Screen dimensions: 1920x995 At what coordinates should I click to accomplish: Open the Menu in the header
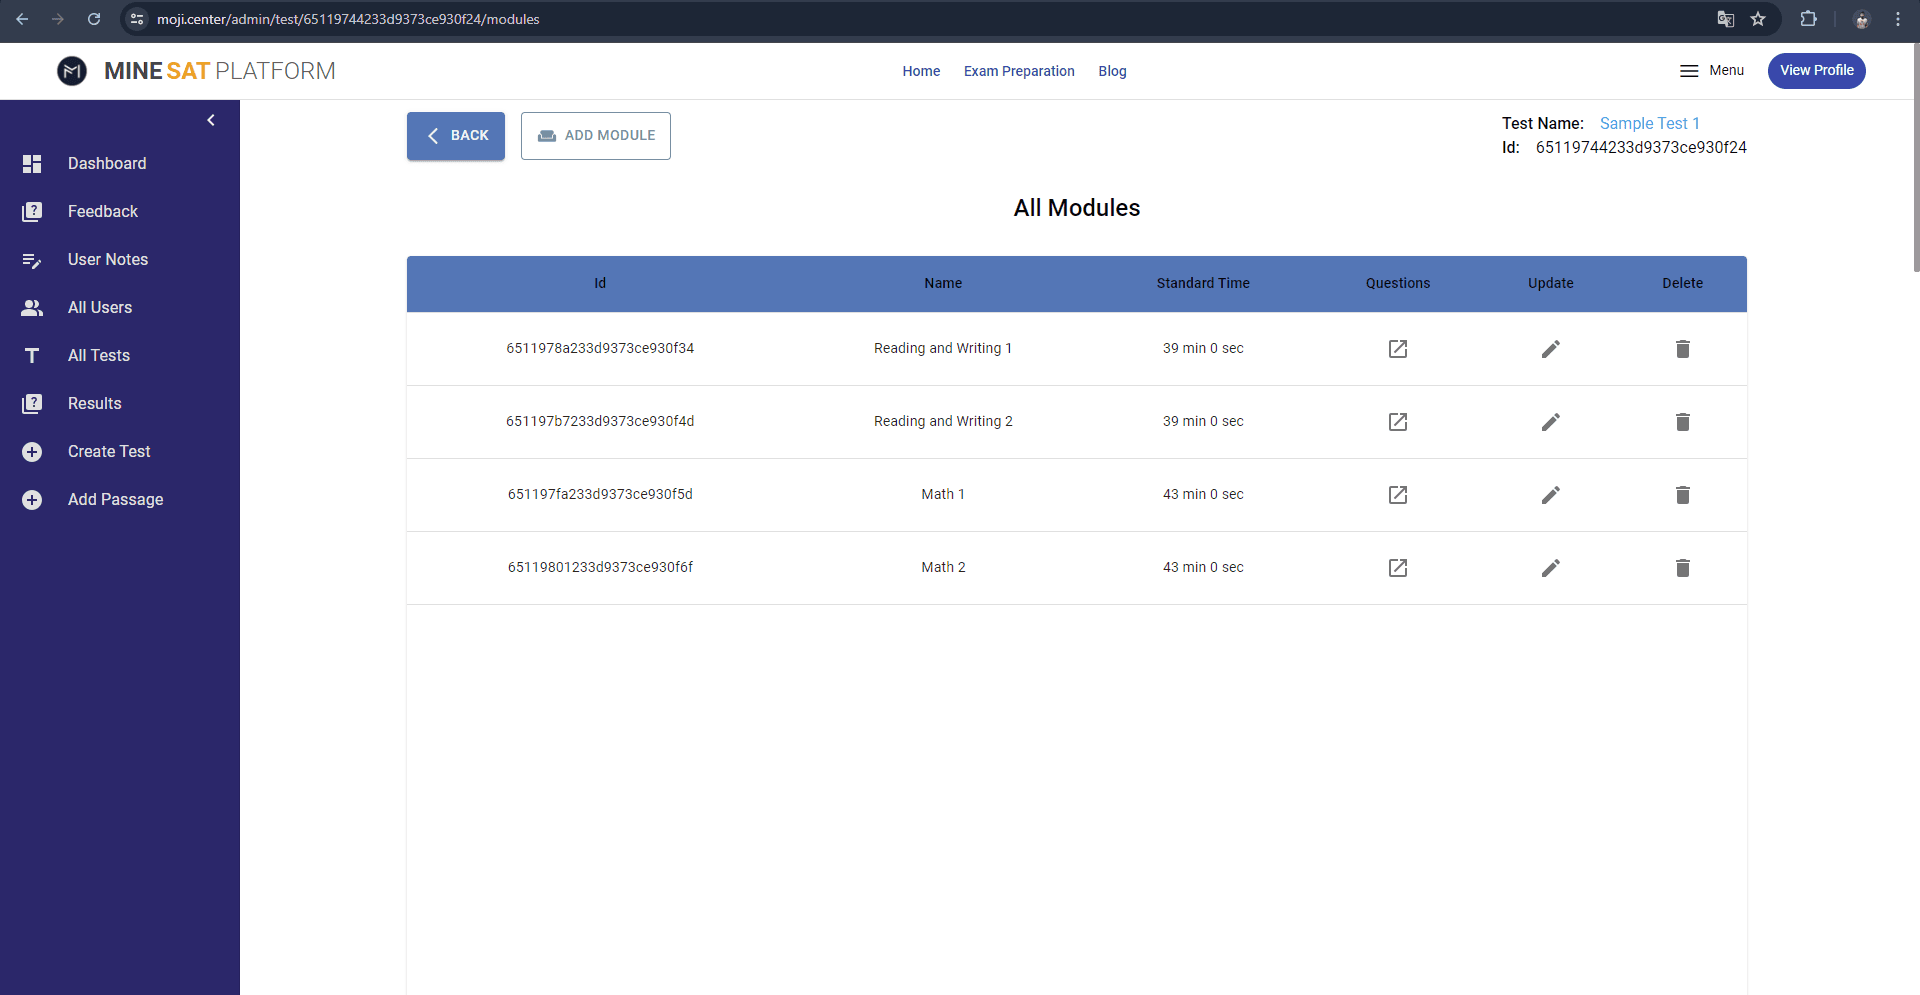(1711, 70)
